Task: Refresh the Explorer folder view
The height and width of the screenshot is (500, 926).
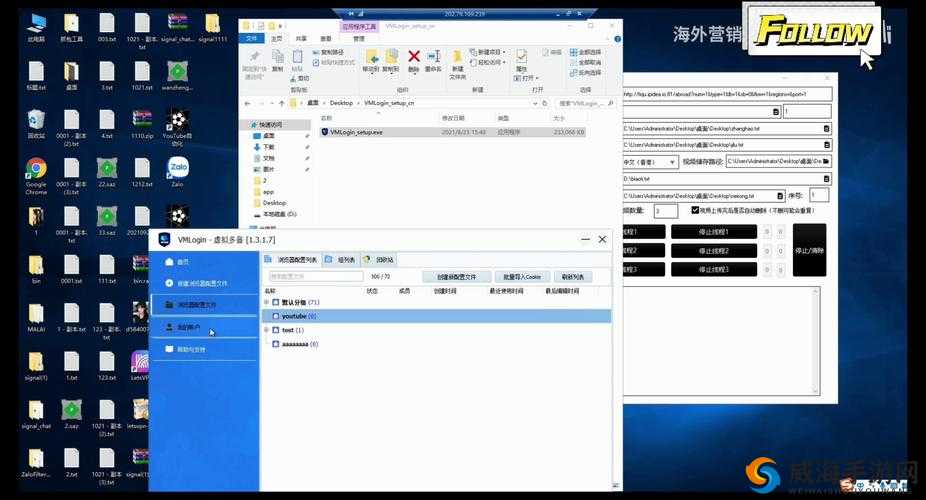Action: coord(544,103)
